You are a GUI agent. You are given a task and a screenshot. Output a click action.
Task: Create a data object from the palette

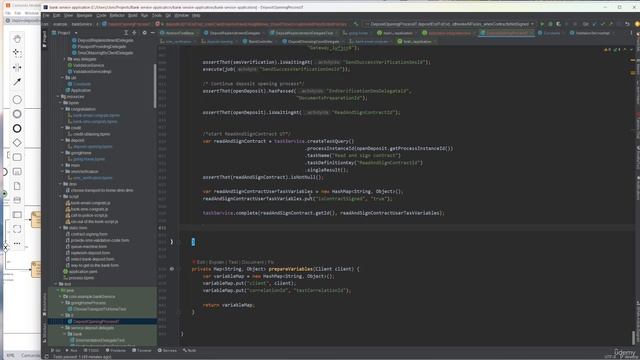[17, 186]
